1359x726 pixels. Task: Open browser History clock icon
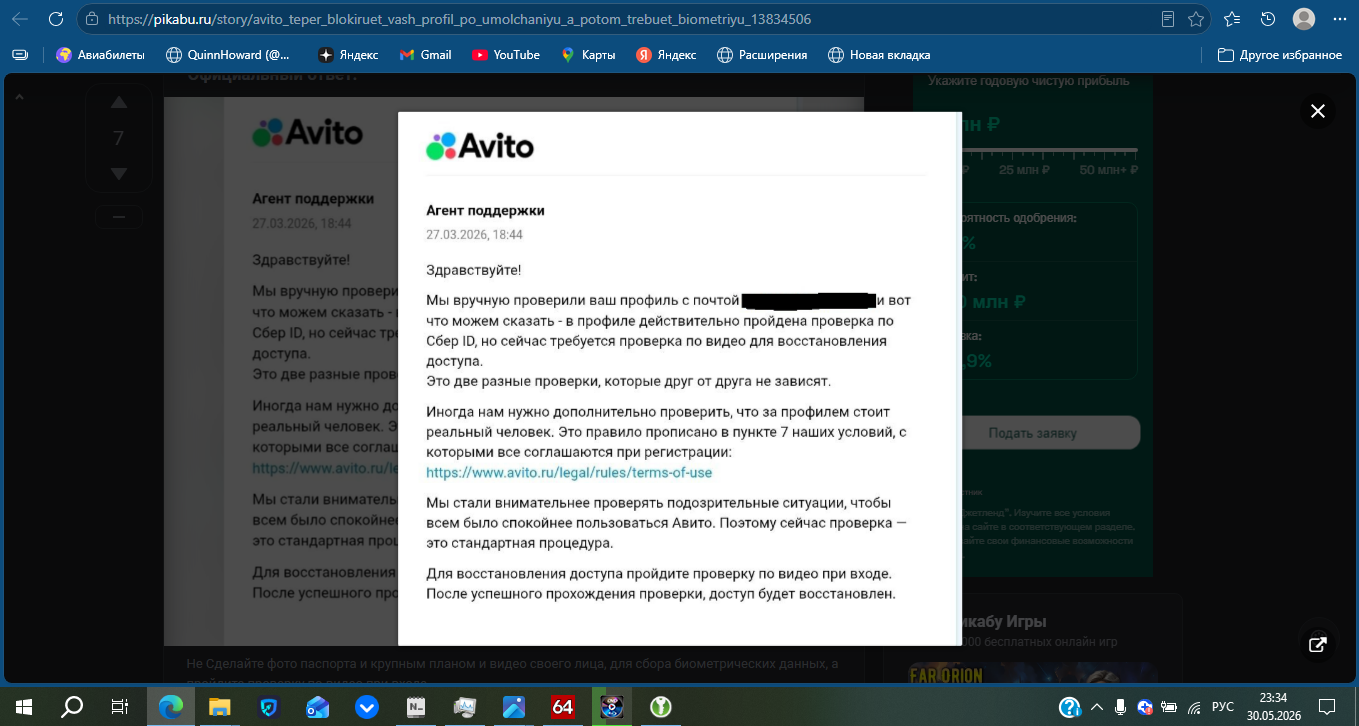point(1268,19)
